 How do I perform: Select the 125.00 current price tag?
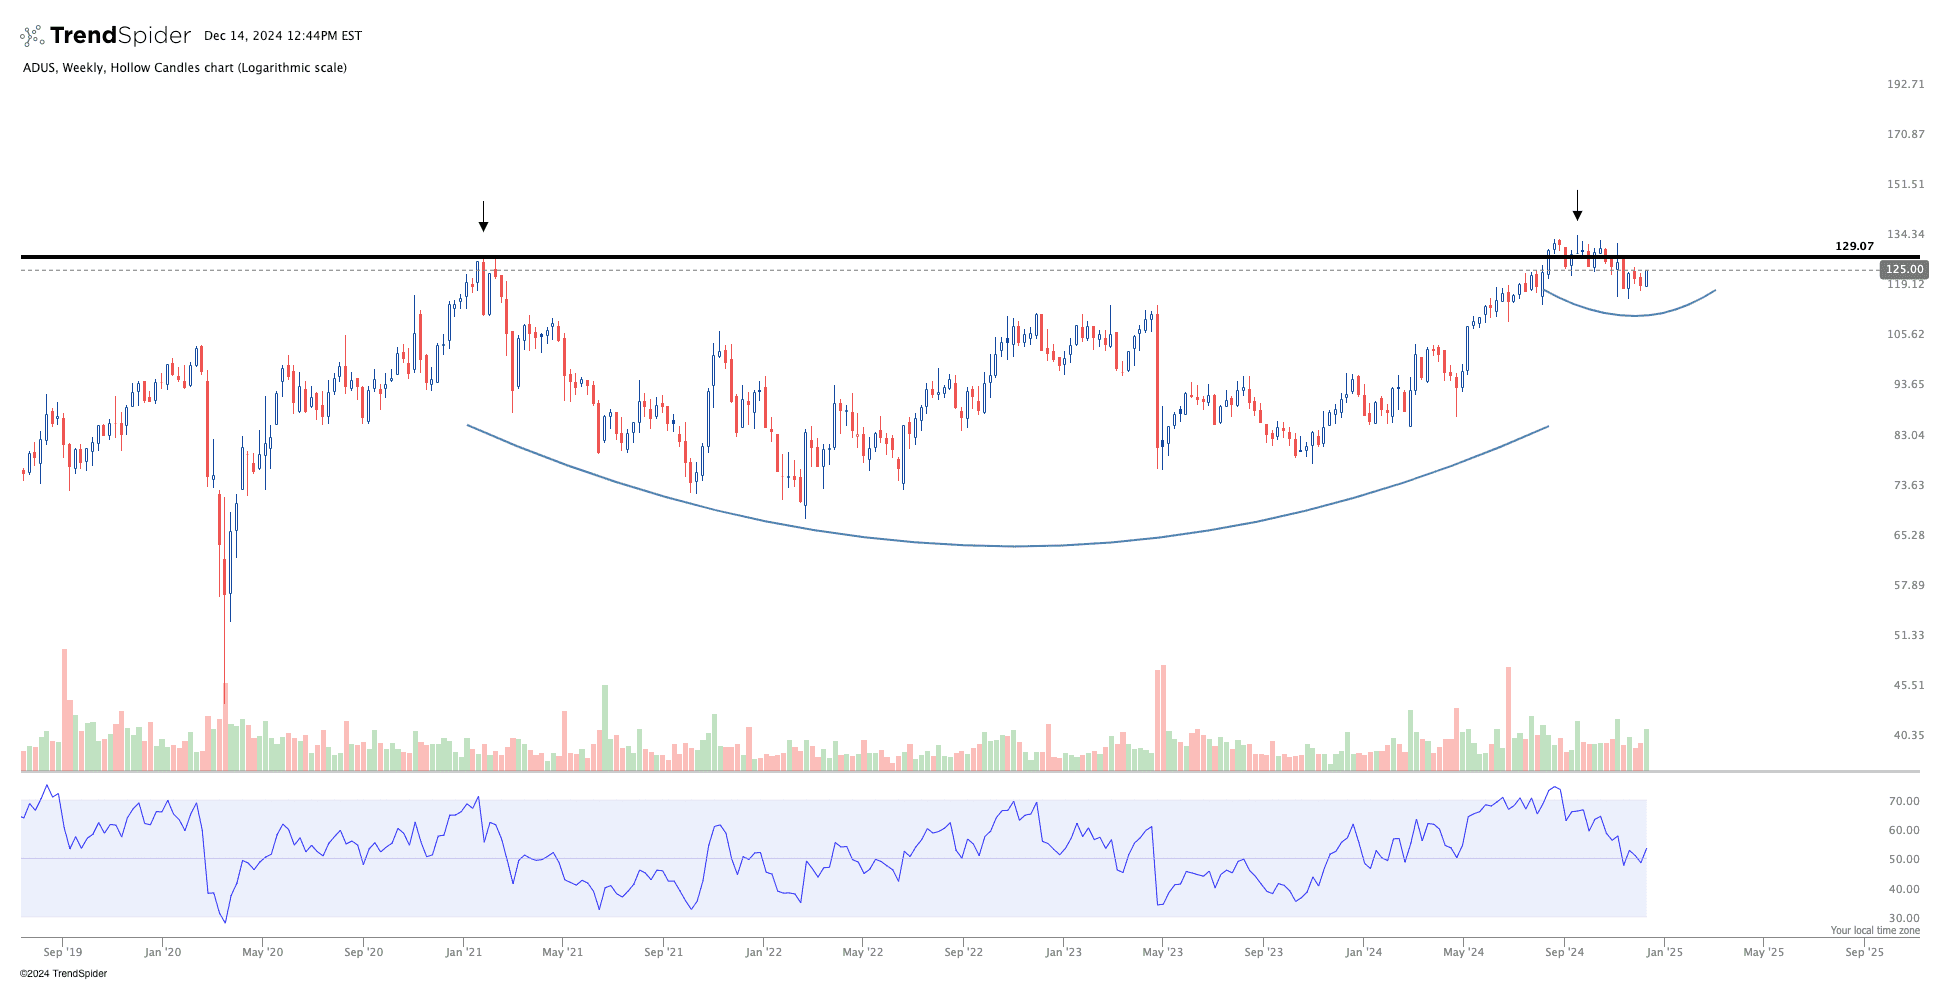pyautogui.click(x=1903, y=269)
